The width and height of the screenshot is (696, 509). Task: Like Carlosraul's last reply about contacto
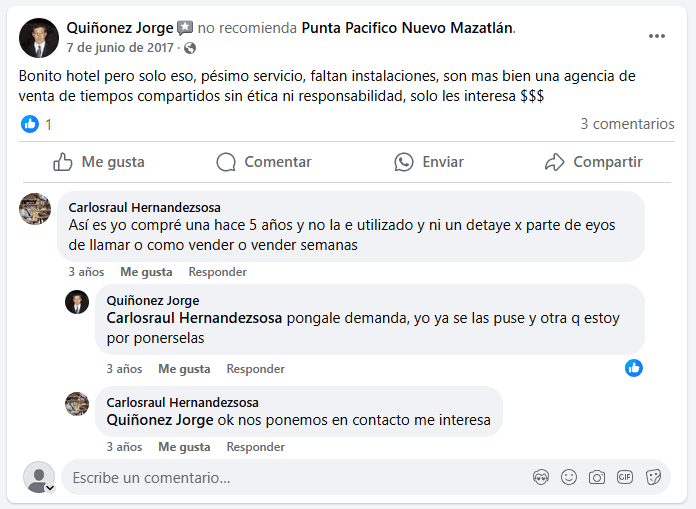(184, 447)
